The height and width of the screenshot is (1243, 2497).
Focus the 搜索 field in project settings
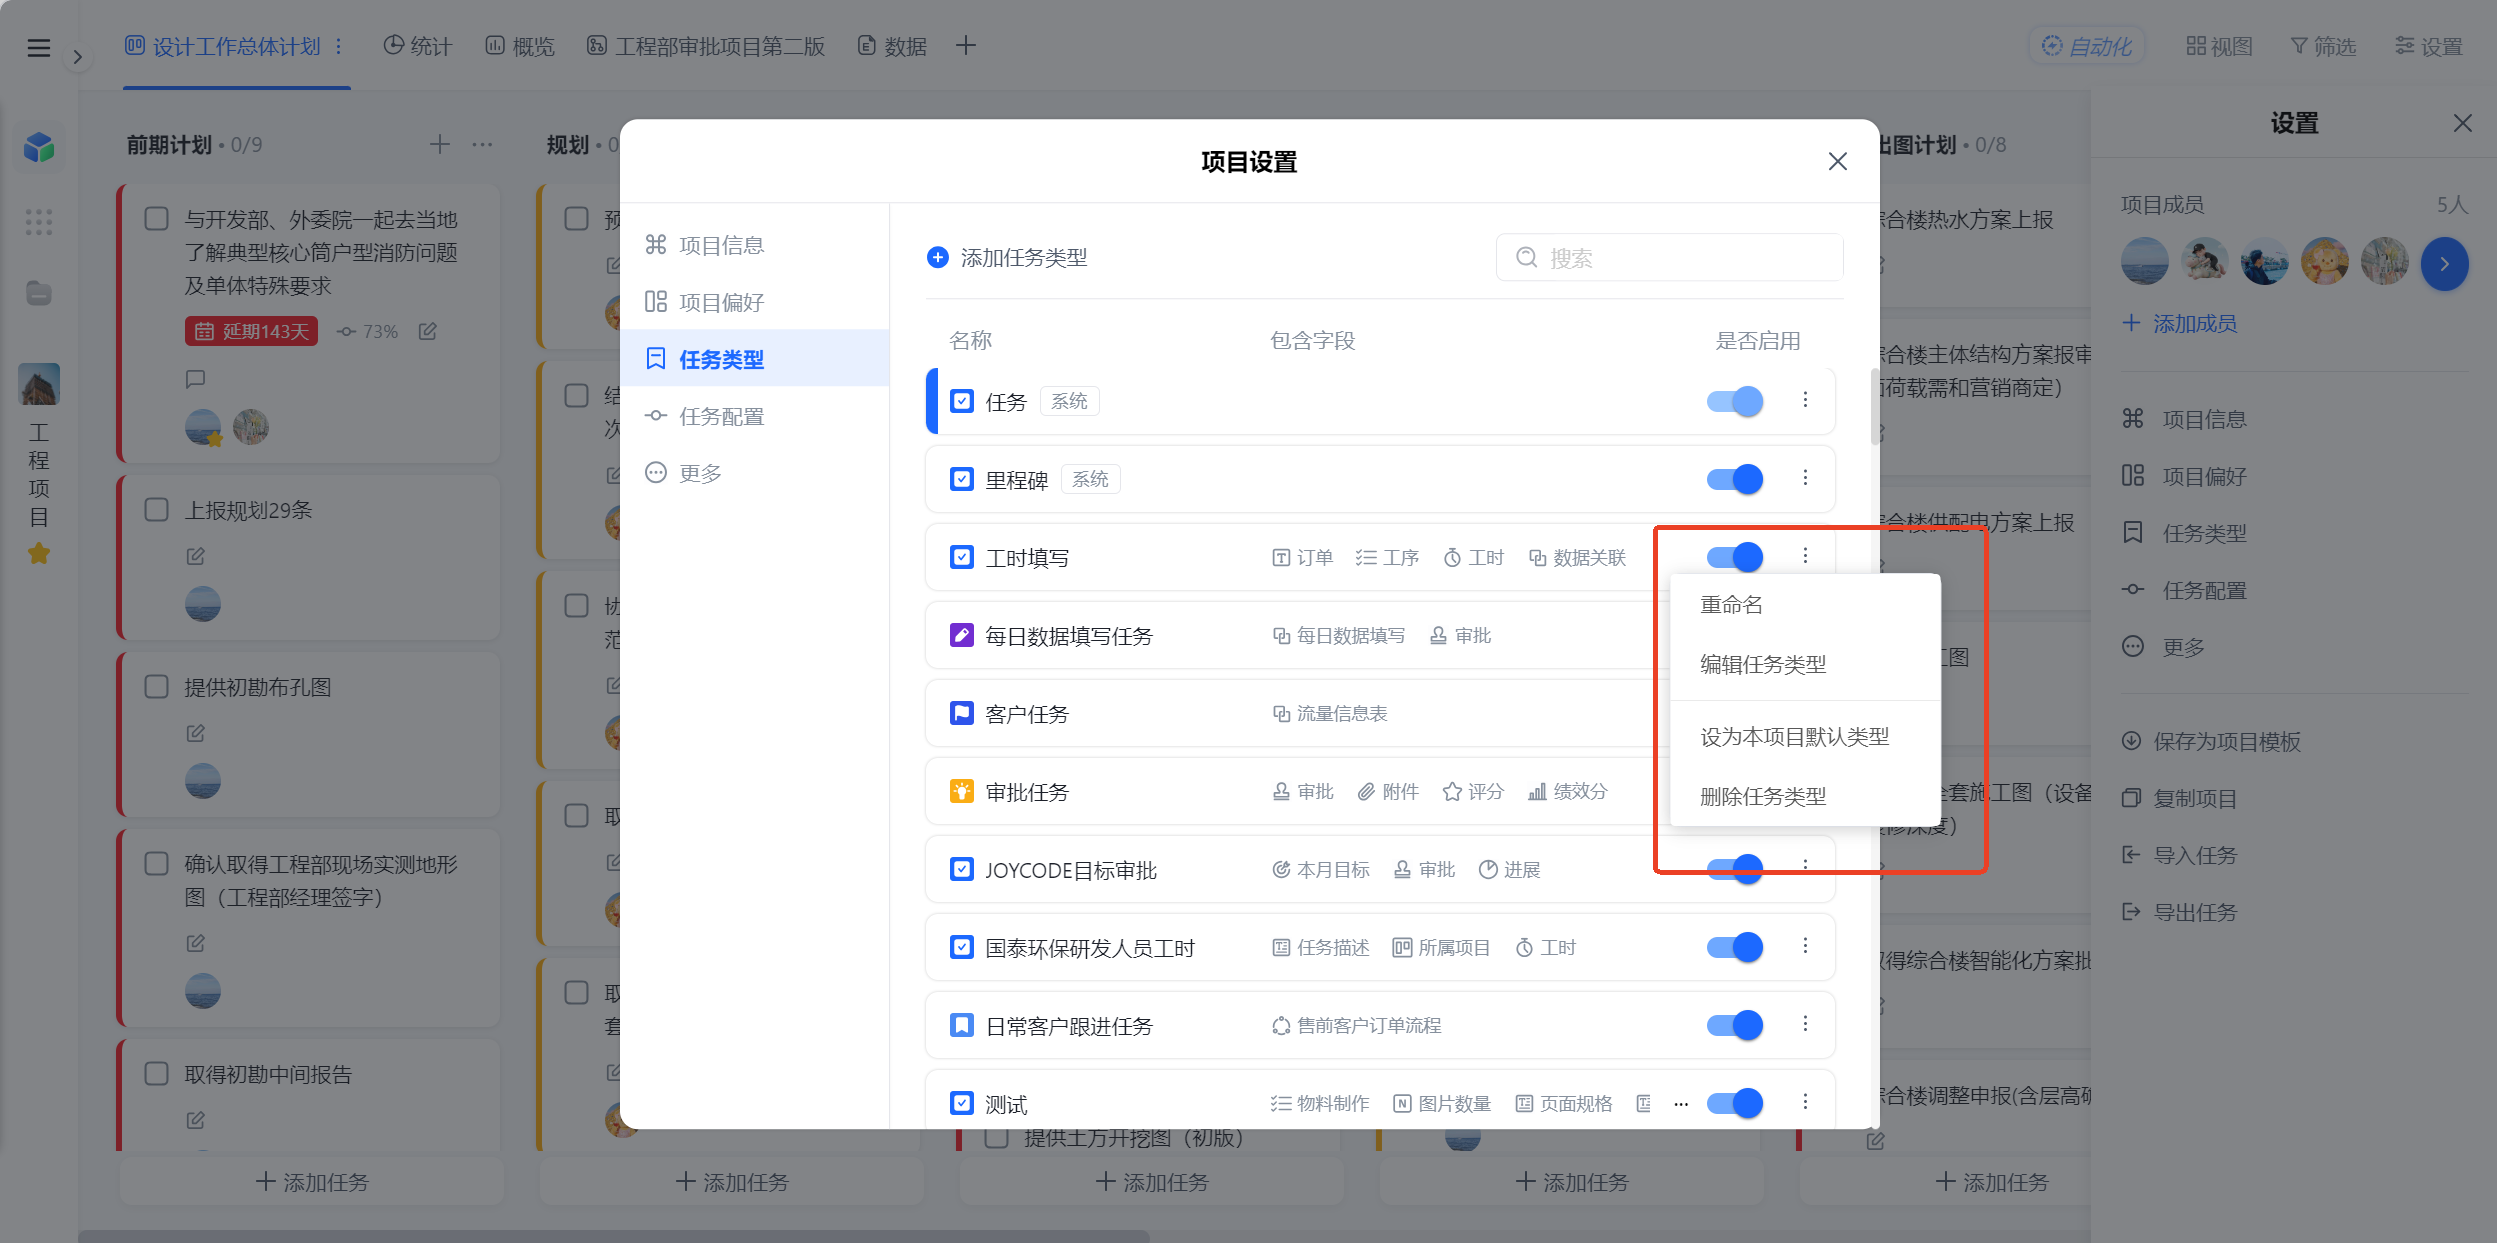point(1669,258)
